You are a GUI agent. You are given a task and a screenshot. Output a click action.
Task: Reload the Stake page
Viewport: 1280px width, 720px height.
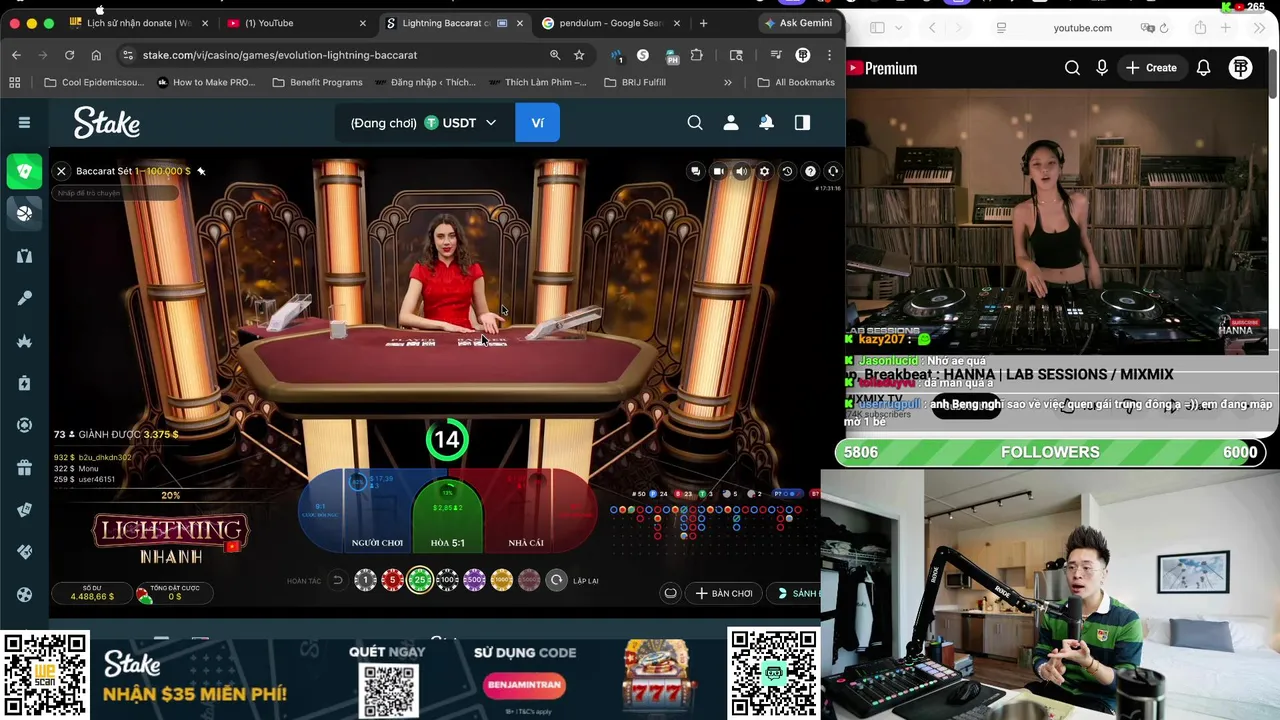[69, 55]
